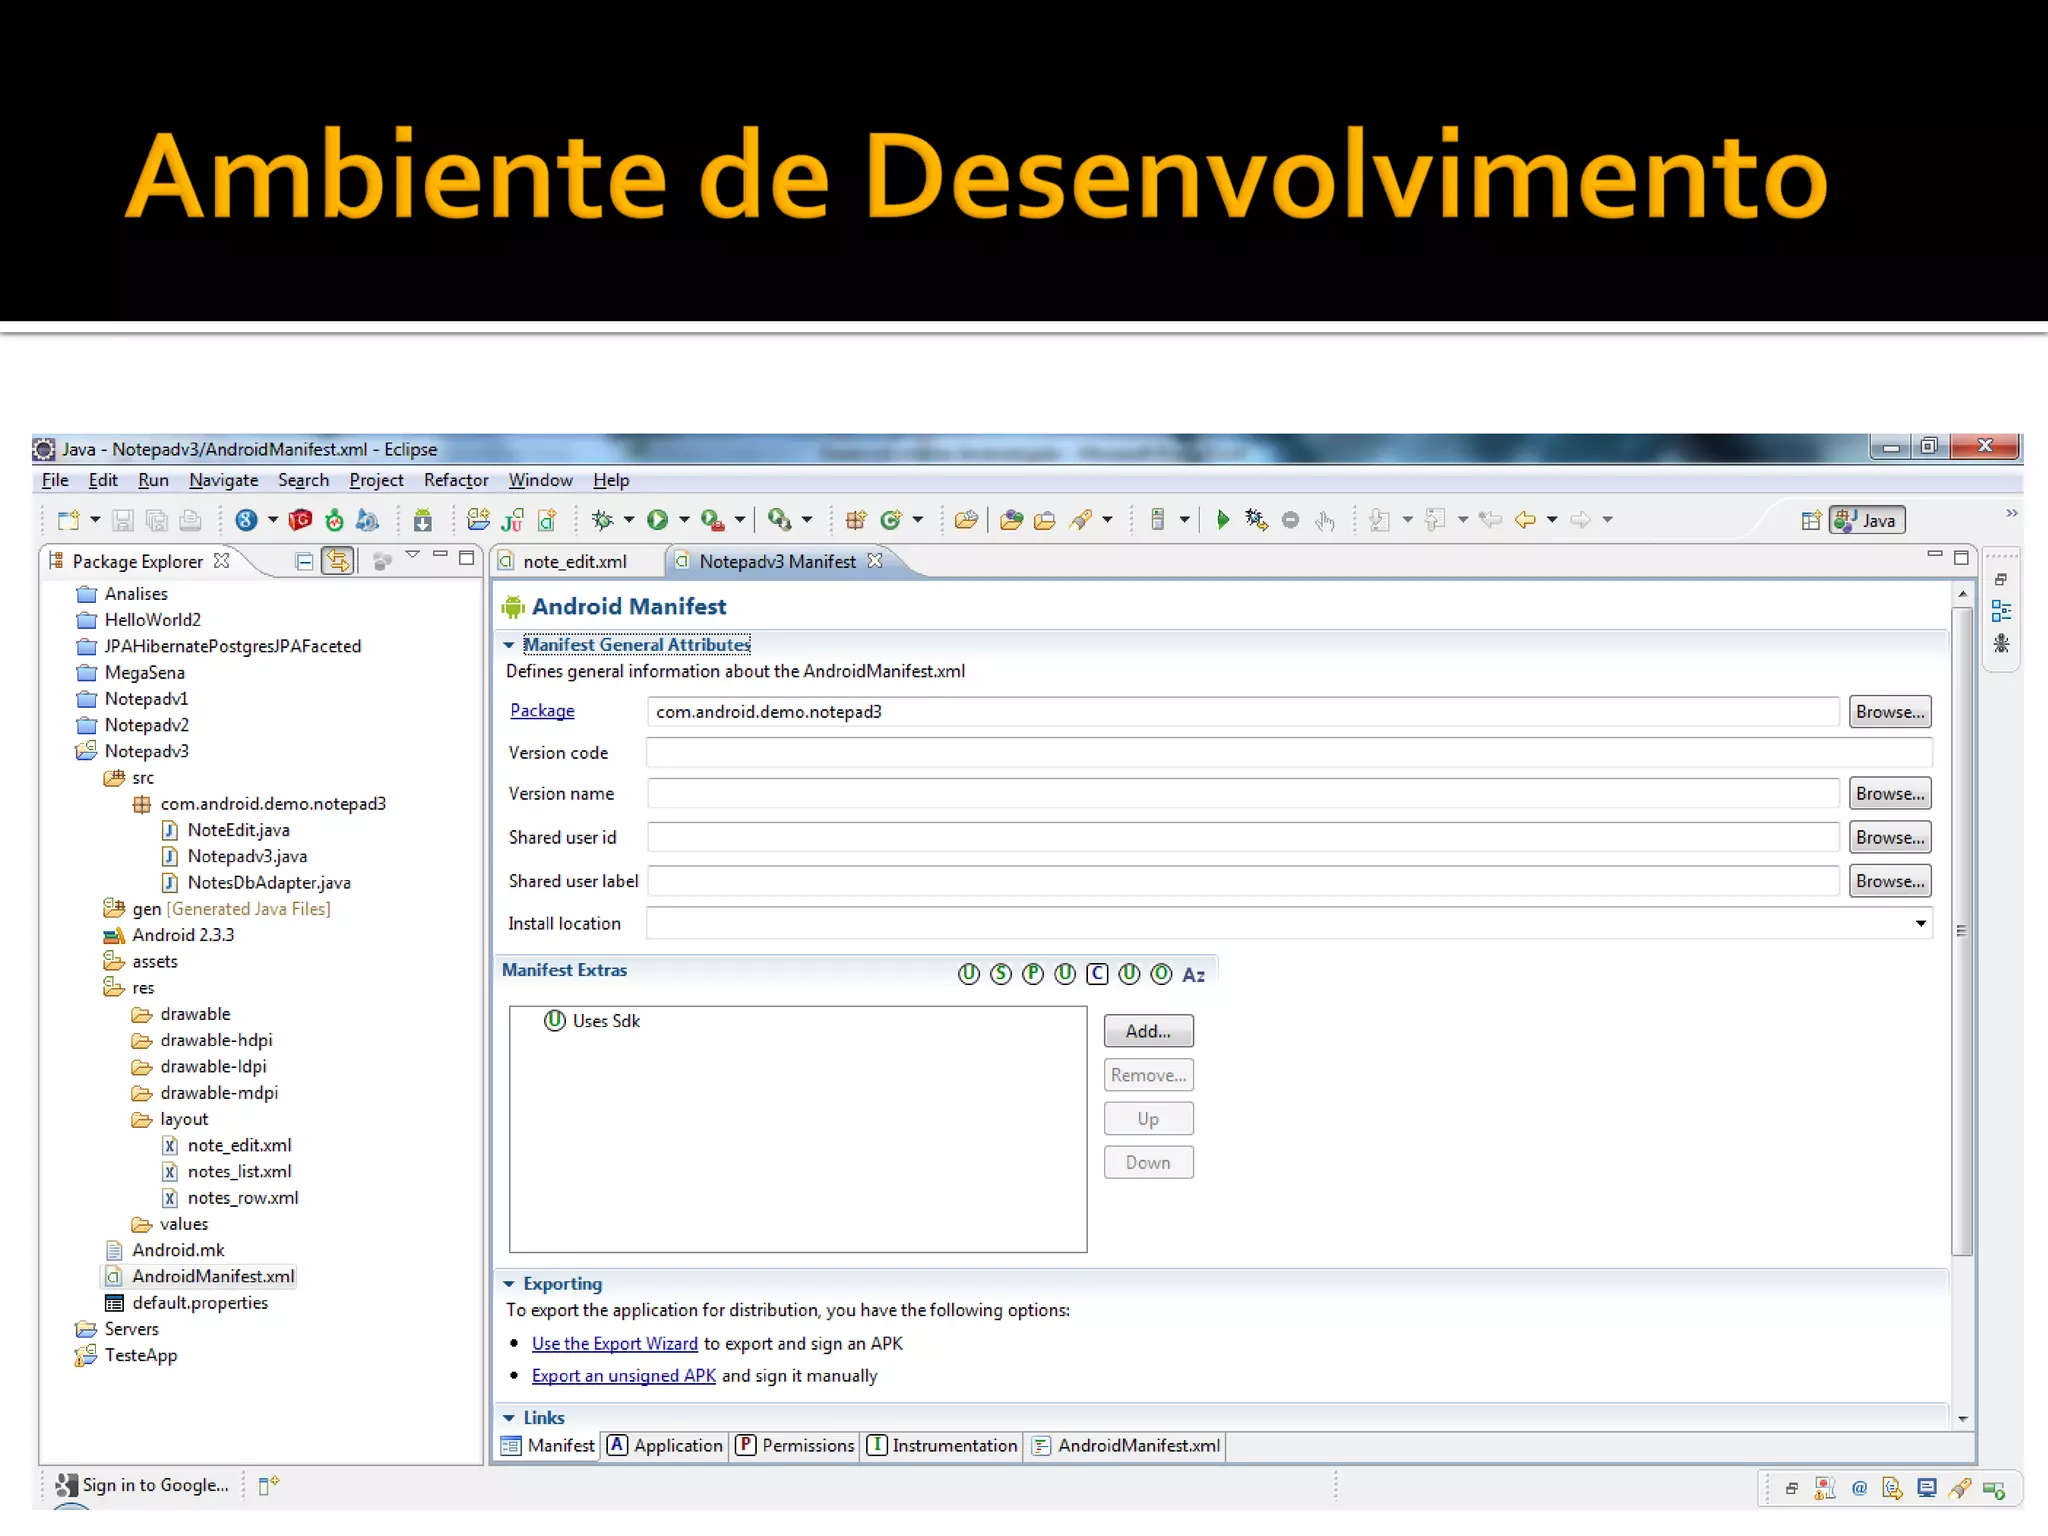
Task: Open the Refactor menu
Action: (x=455, y=480)
